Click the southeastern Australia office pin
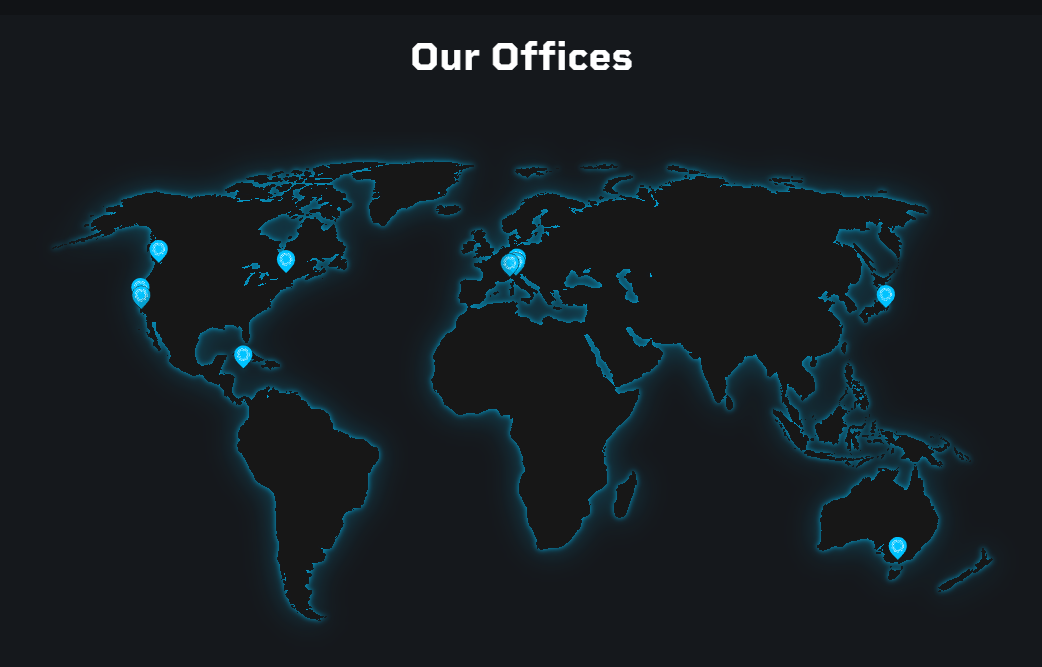The image size is (1042, 667). (897, 546)
